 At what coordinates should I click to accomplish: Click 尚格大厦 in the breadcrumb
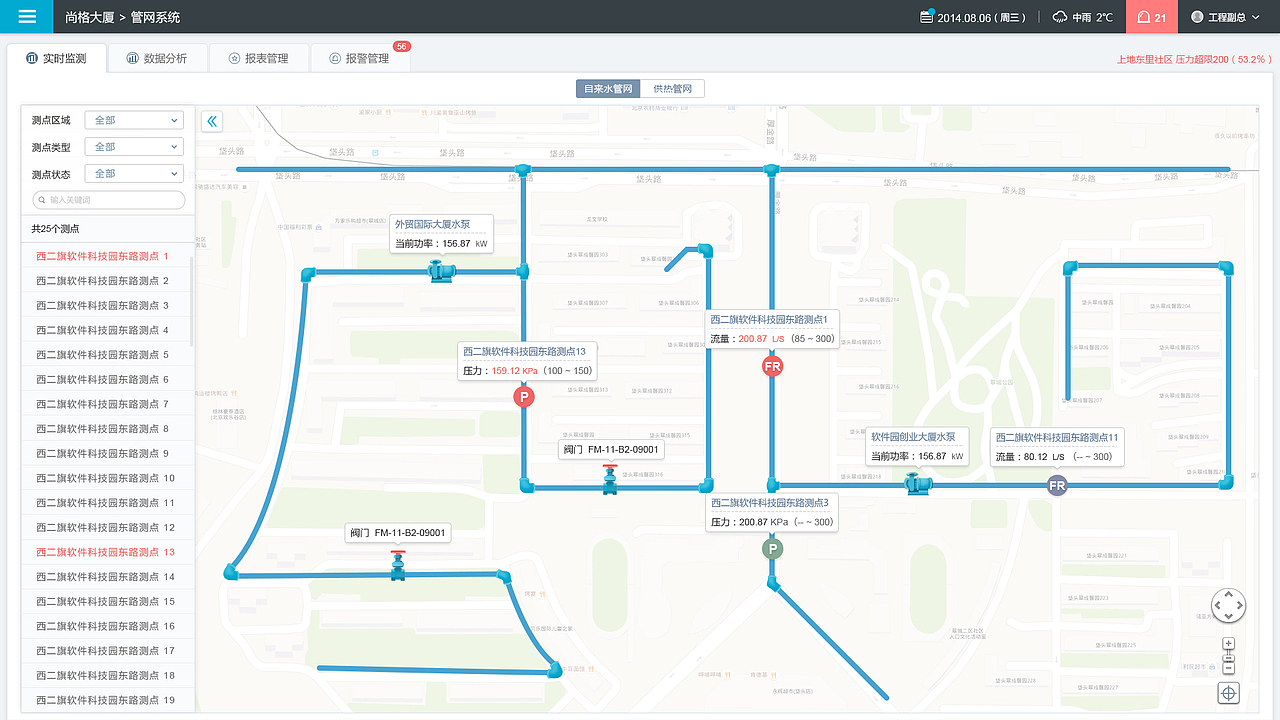[x=89, y=17]
